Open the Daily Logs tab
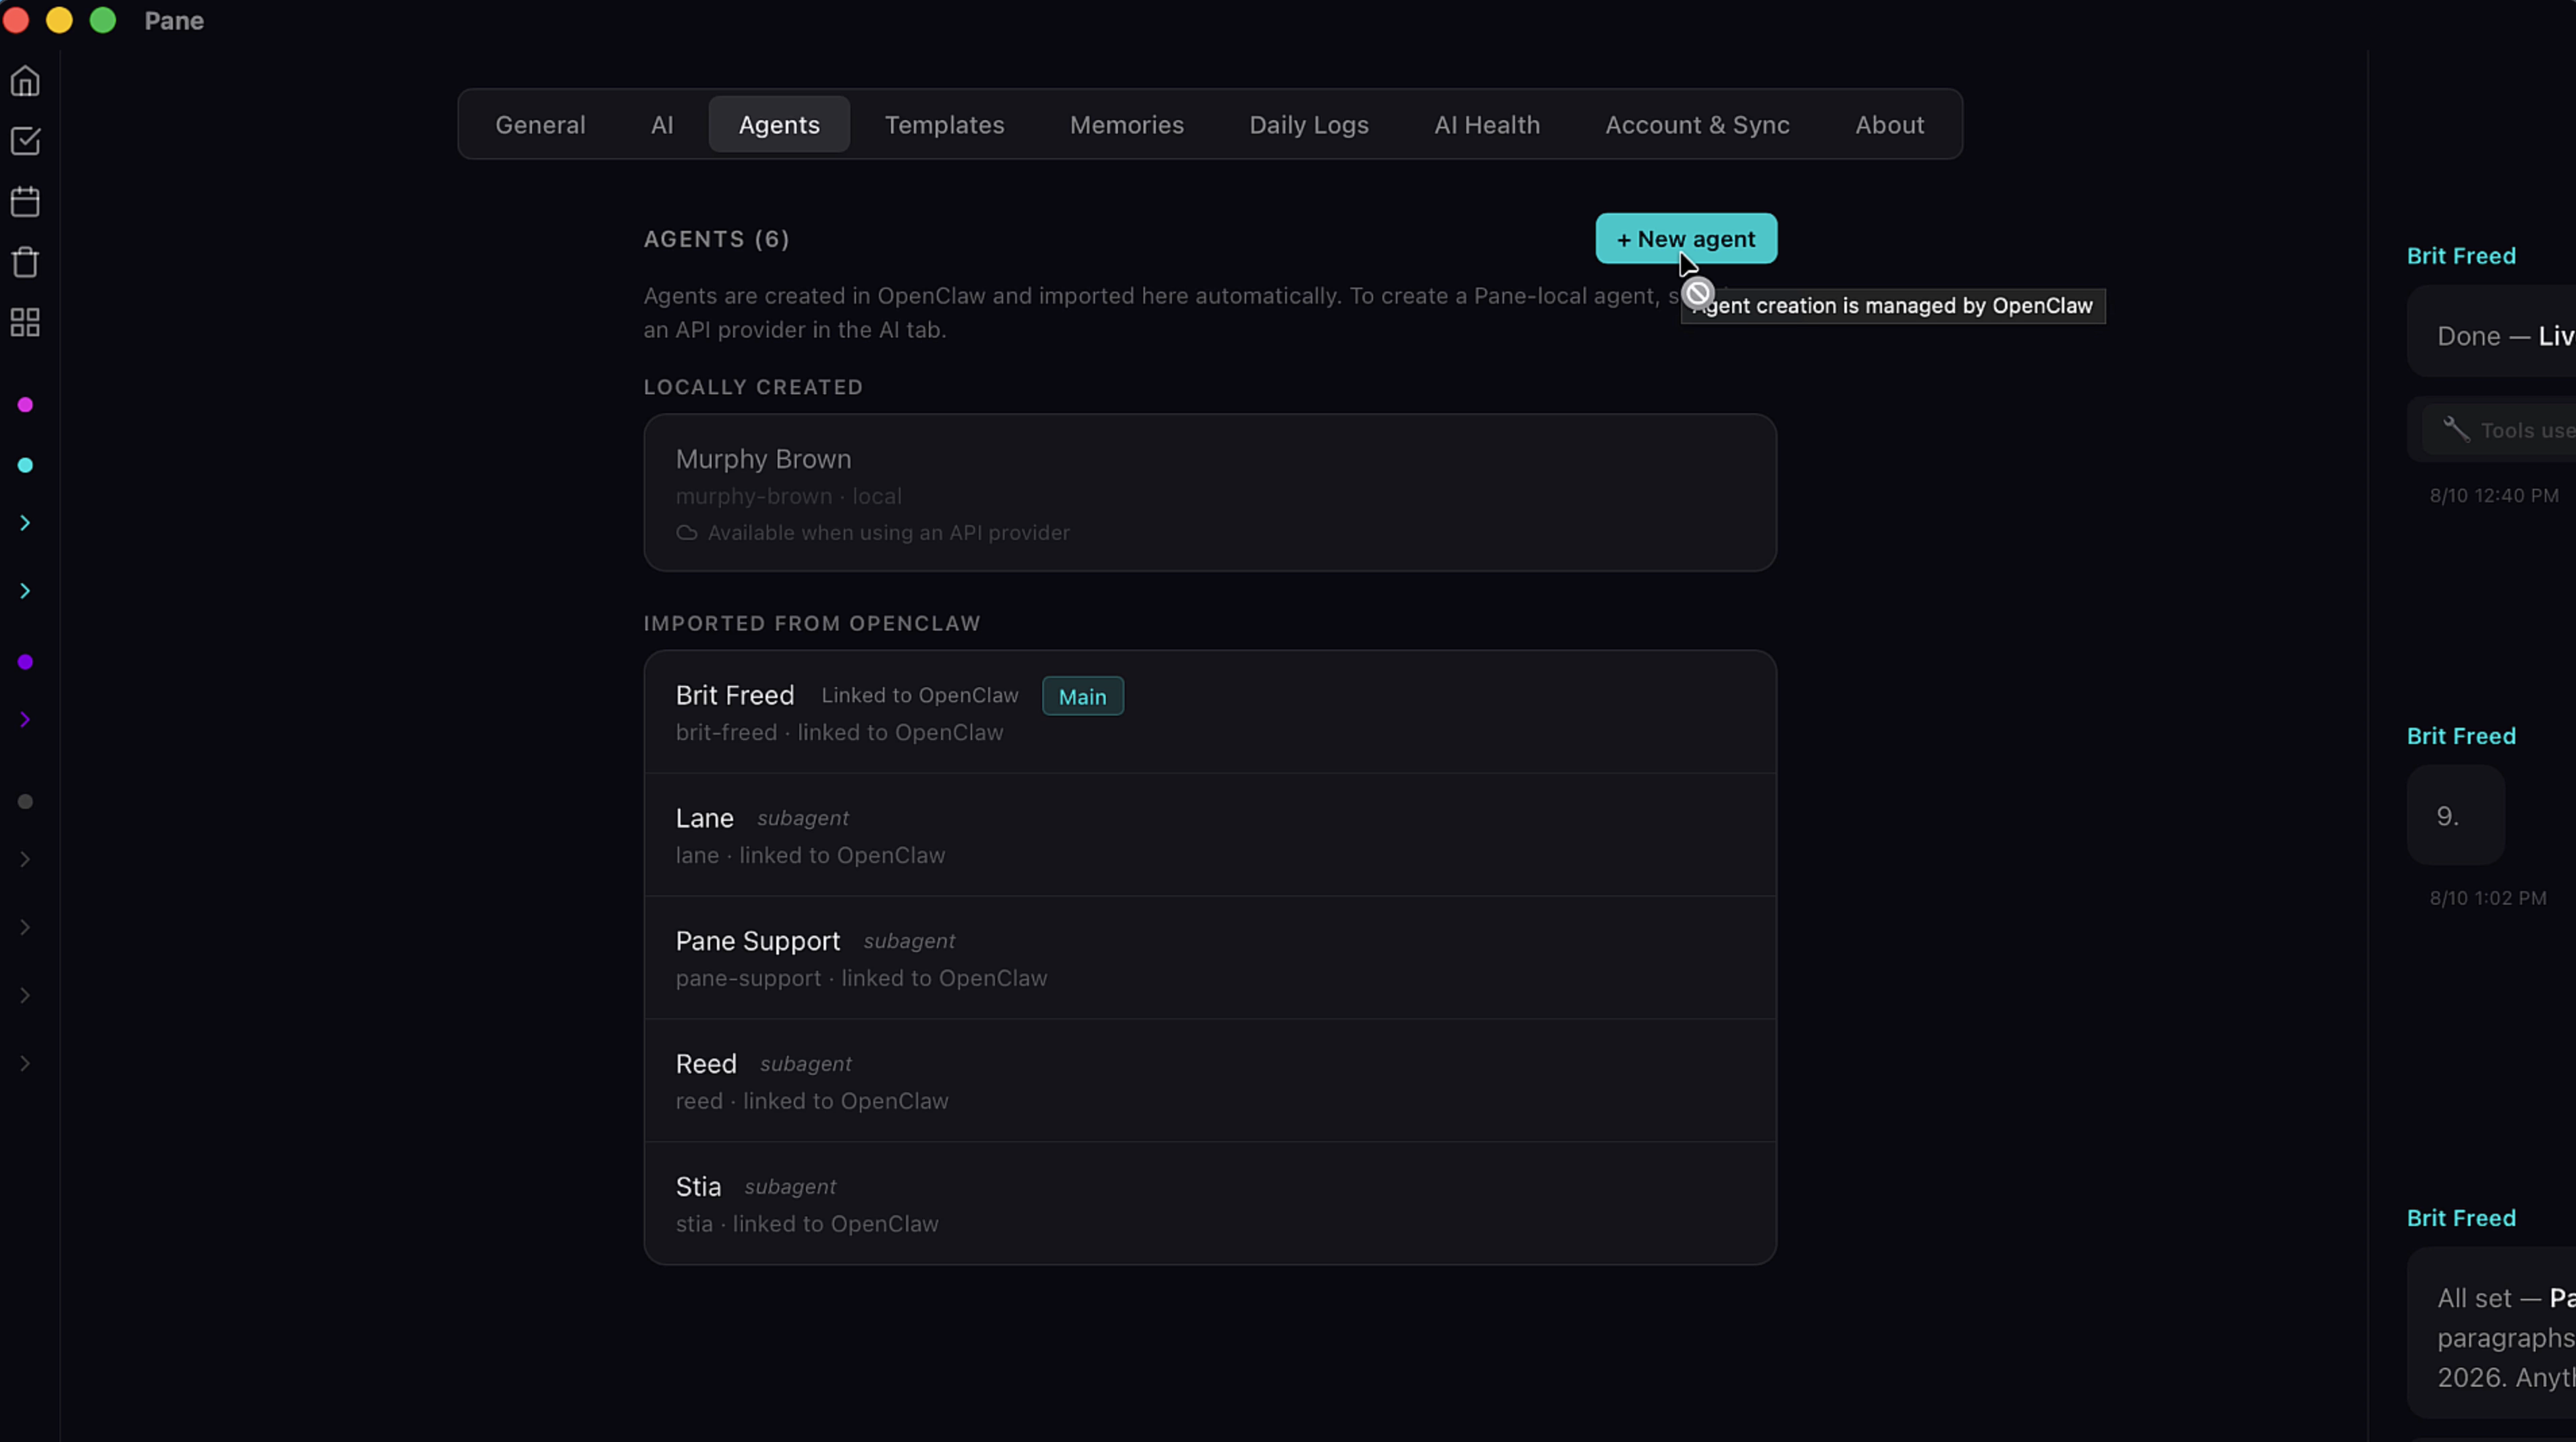This screenshot has height=1442, width=2576. click(x=1308, y=124)
